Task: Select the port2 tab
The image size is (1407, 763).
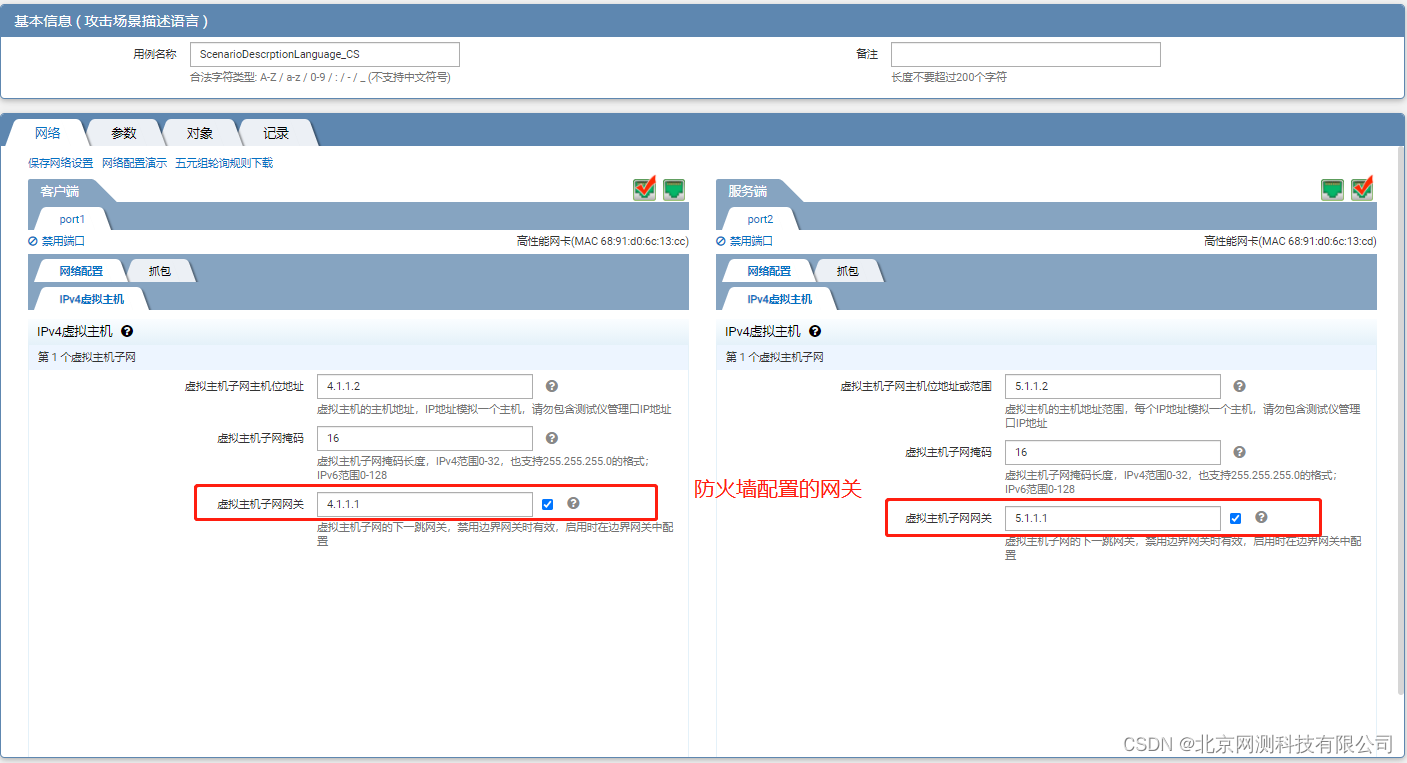Action: point(760,219)
